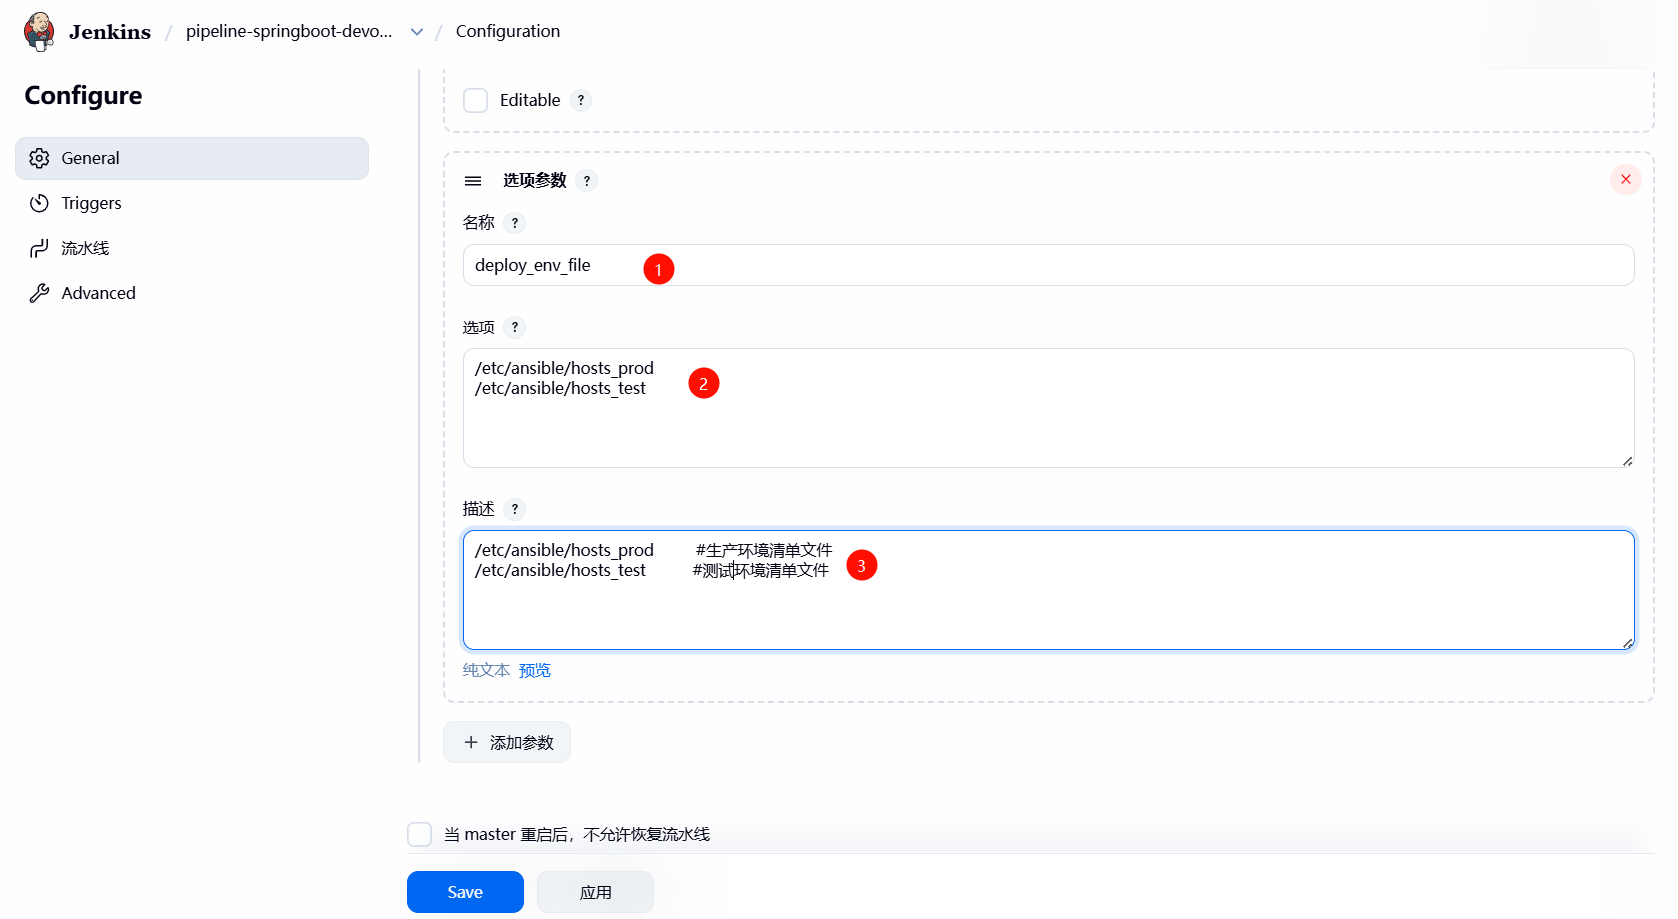Save the pipeline configuration

click(x=465, y=892)
